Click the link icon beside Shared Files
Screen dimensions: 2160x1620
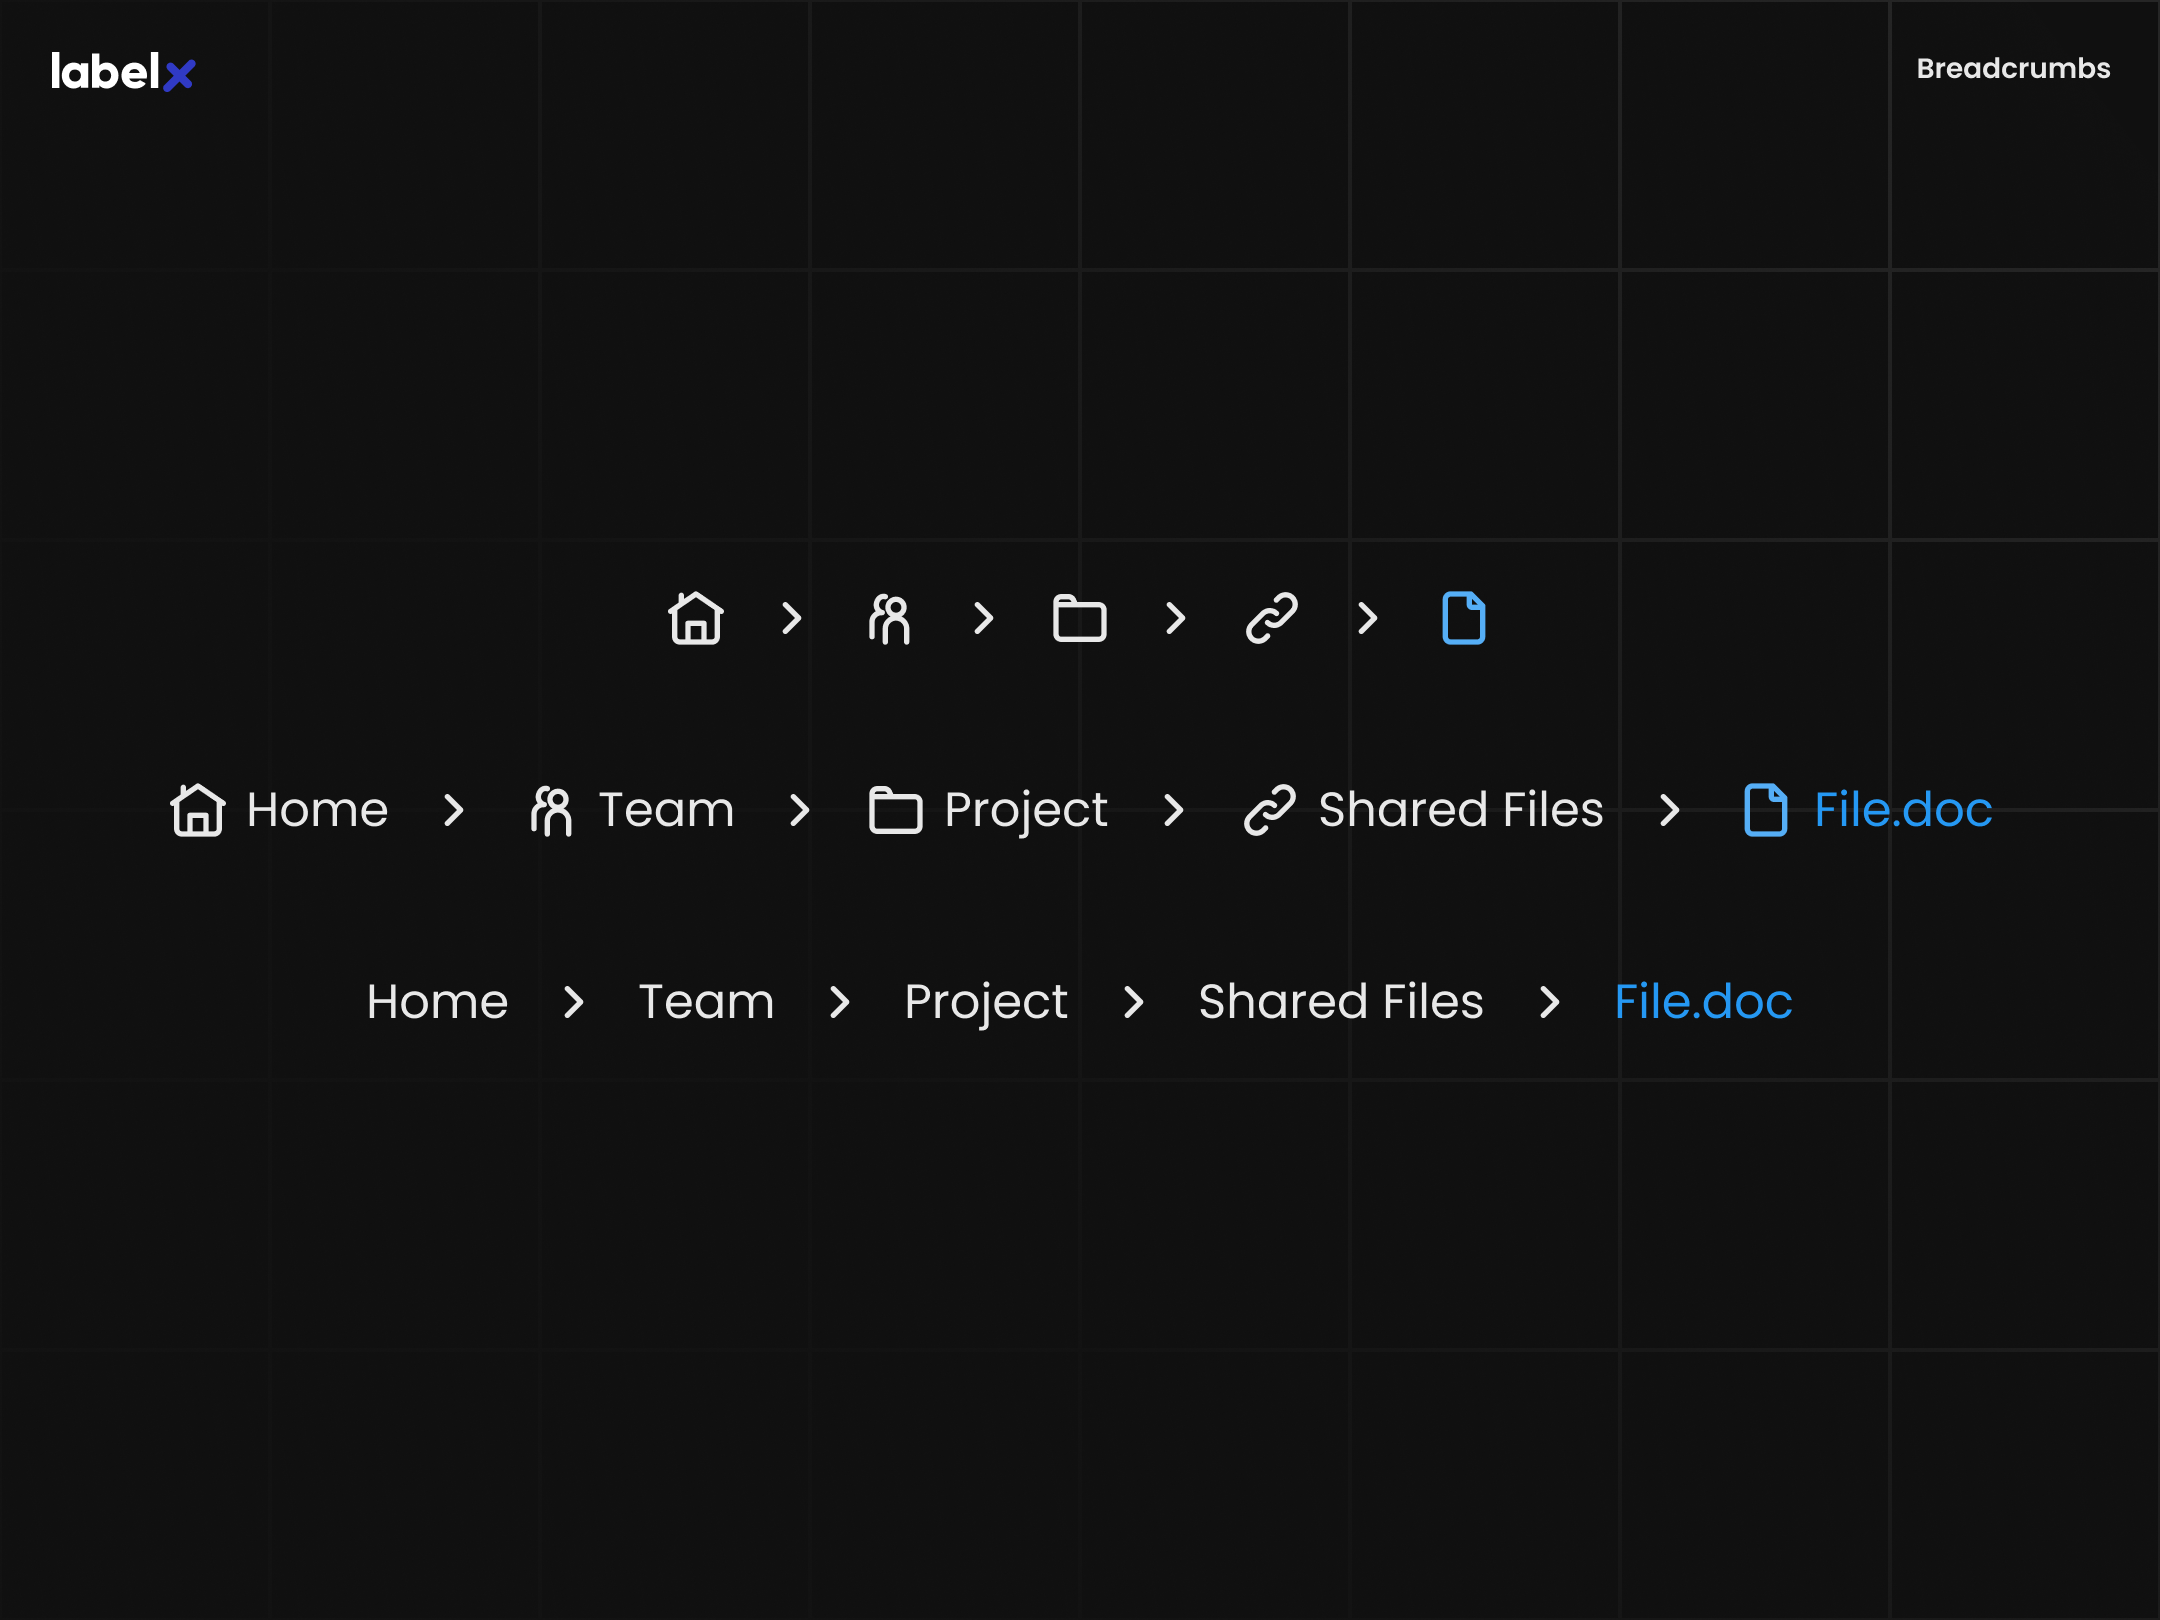pyautogui.click(x=1269, y=810)
